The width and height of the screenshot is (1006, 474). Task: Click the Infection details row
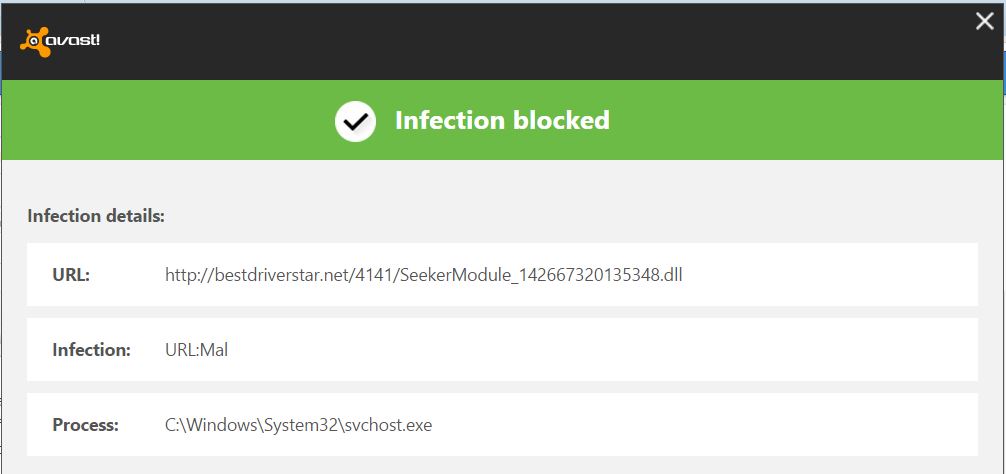[502, 350]
